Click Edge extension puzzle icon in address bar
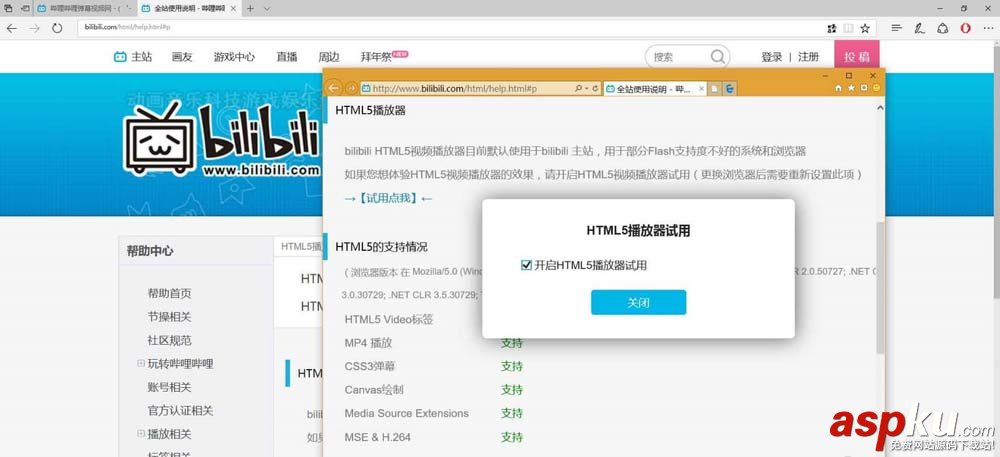The width and height of the screenshot is (1000, 457). coord(832,28)
